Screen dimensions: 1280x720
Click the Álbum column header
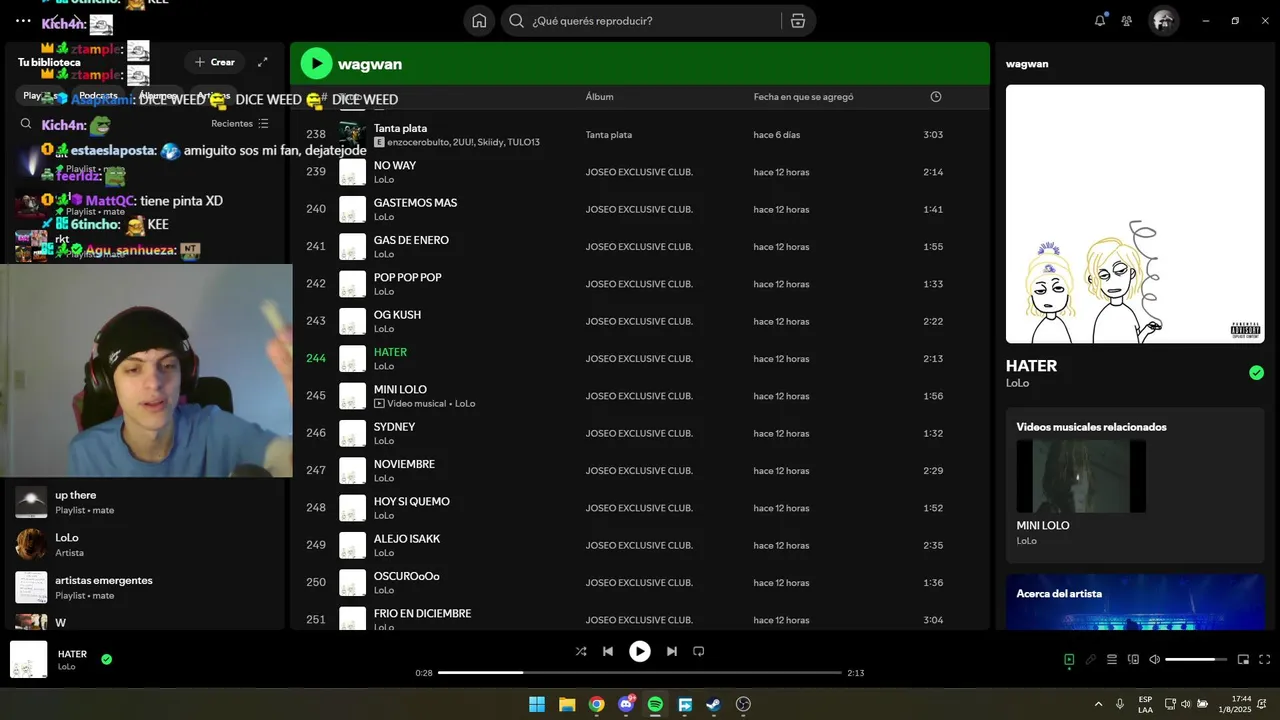(x=600, y=97)
